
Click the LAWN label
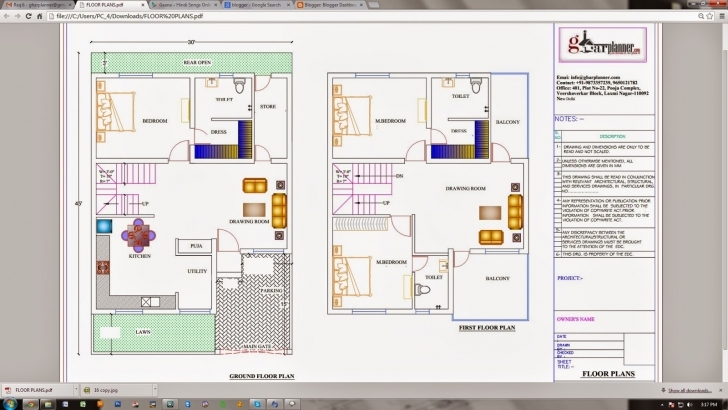coord(143,332)
